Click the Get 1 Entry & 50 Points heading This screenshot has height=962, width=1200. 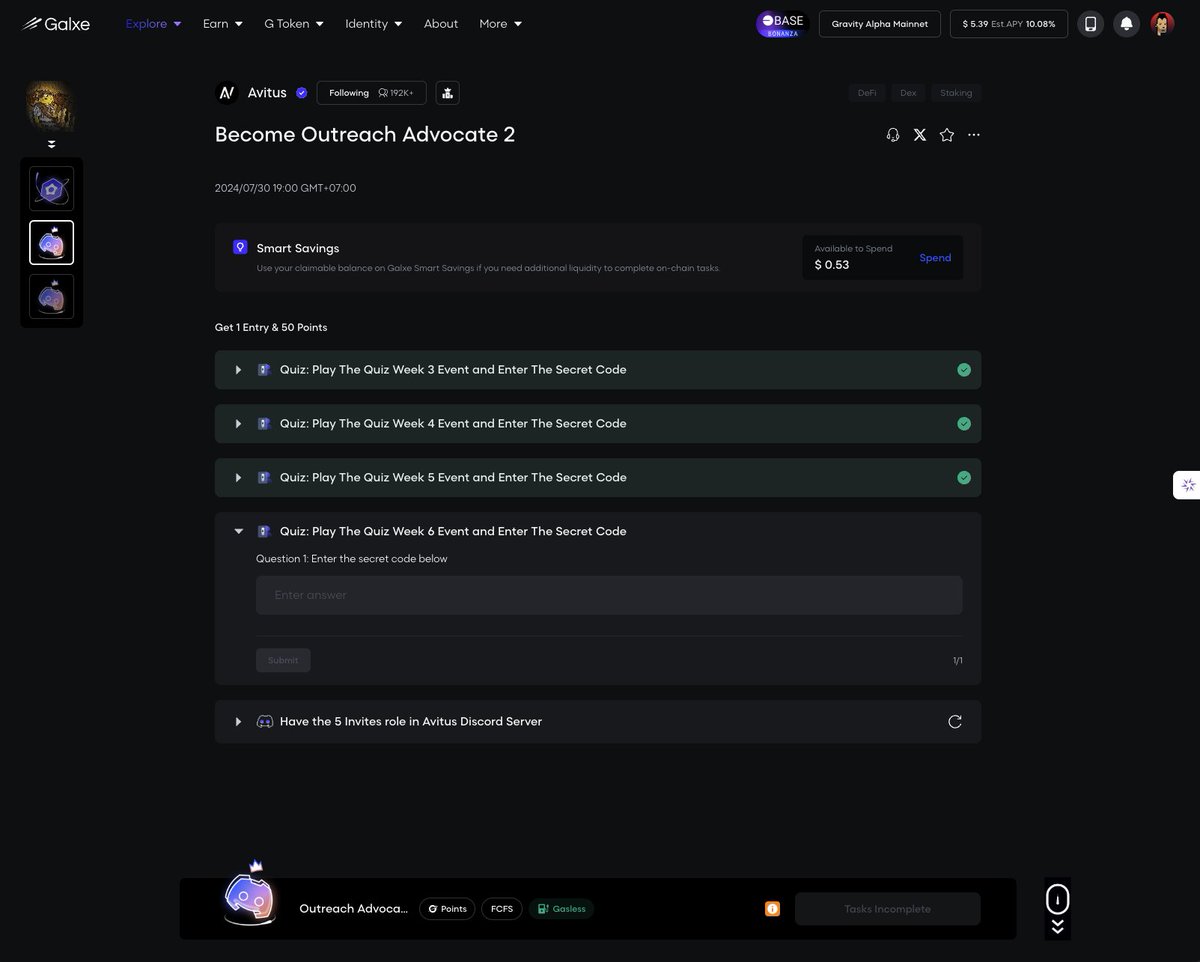pyautogui.click(x=271, y=328)
